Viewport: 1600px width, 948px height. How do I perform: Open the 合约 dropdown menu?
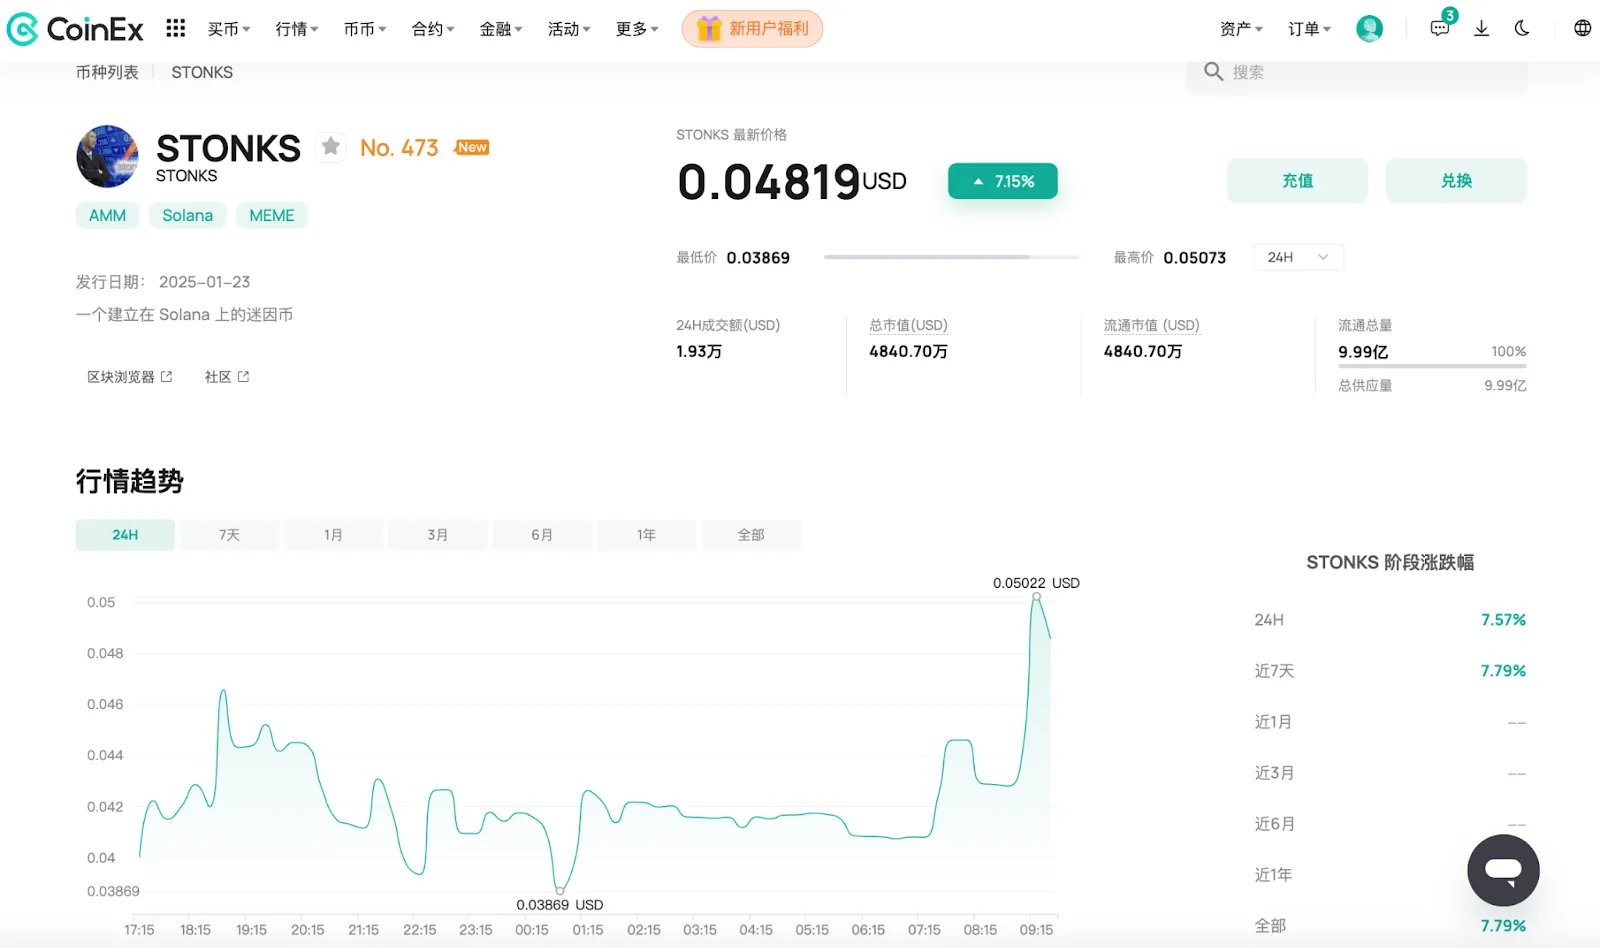(433, 29)
